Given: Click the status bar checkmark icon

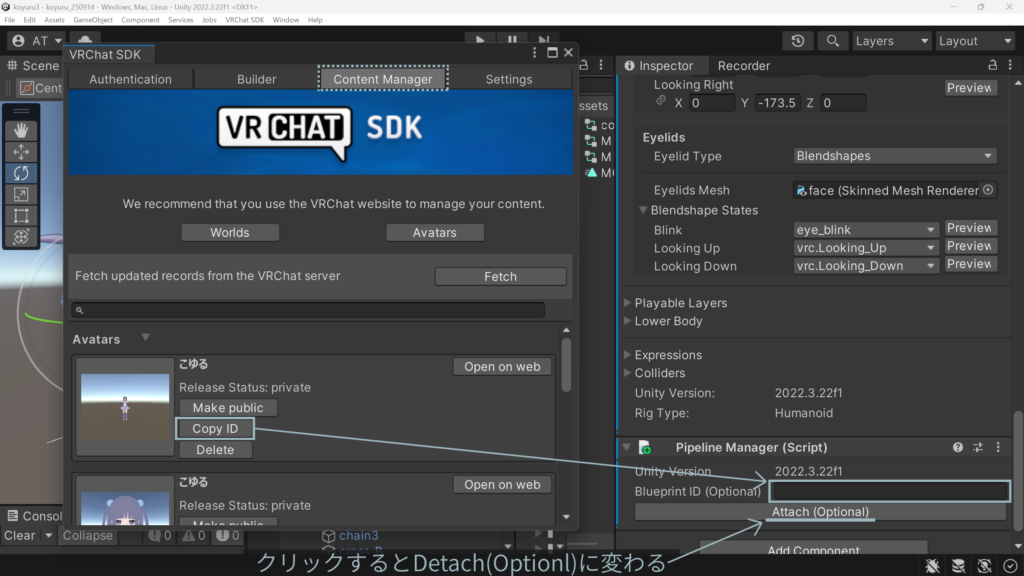Looking at the screenshot, I should click(x=1010, y=566).
